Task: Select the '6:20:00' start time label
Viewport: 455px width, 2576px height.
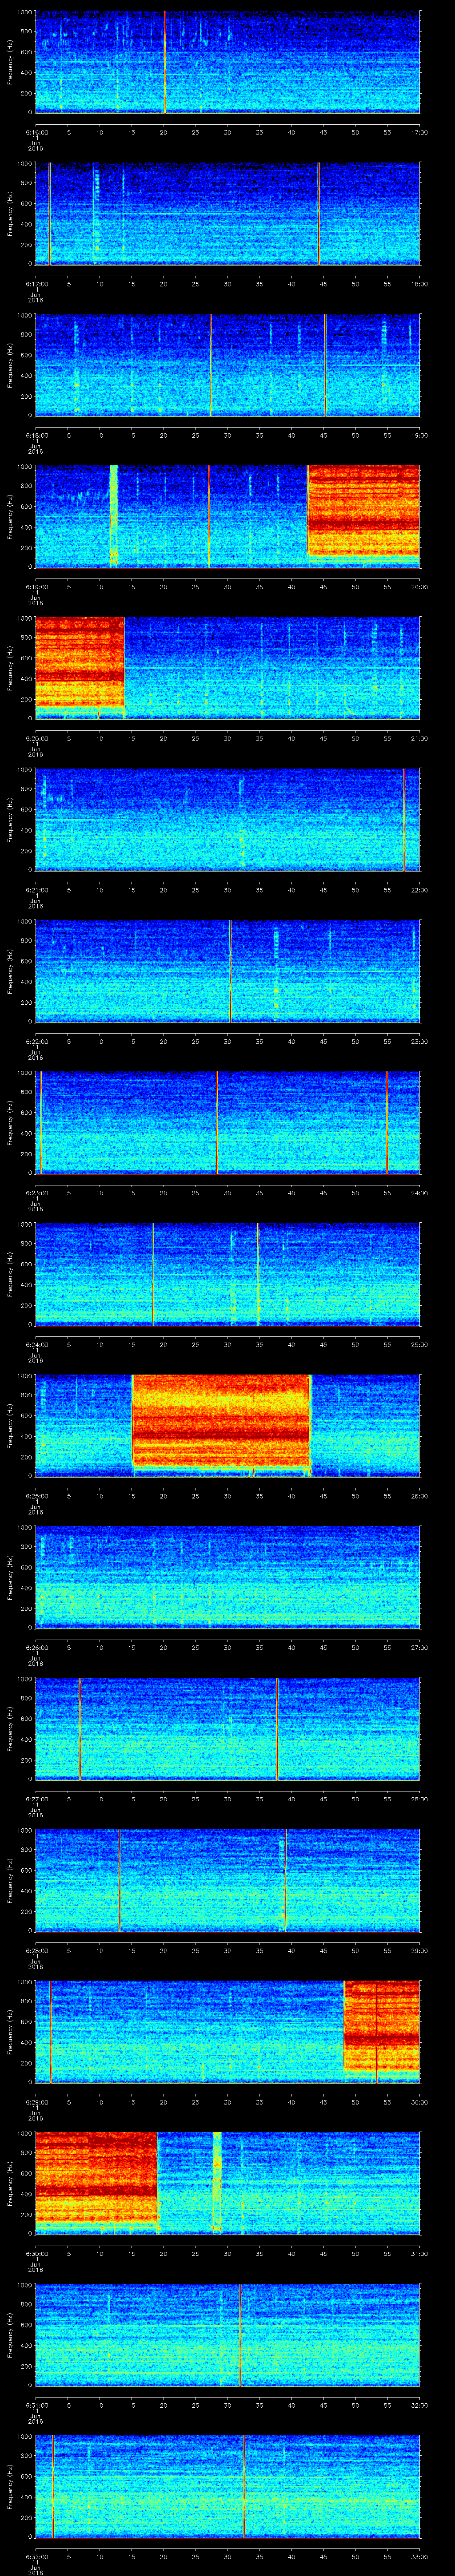Action: pyautogui.click(x=36, y=737)
